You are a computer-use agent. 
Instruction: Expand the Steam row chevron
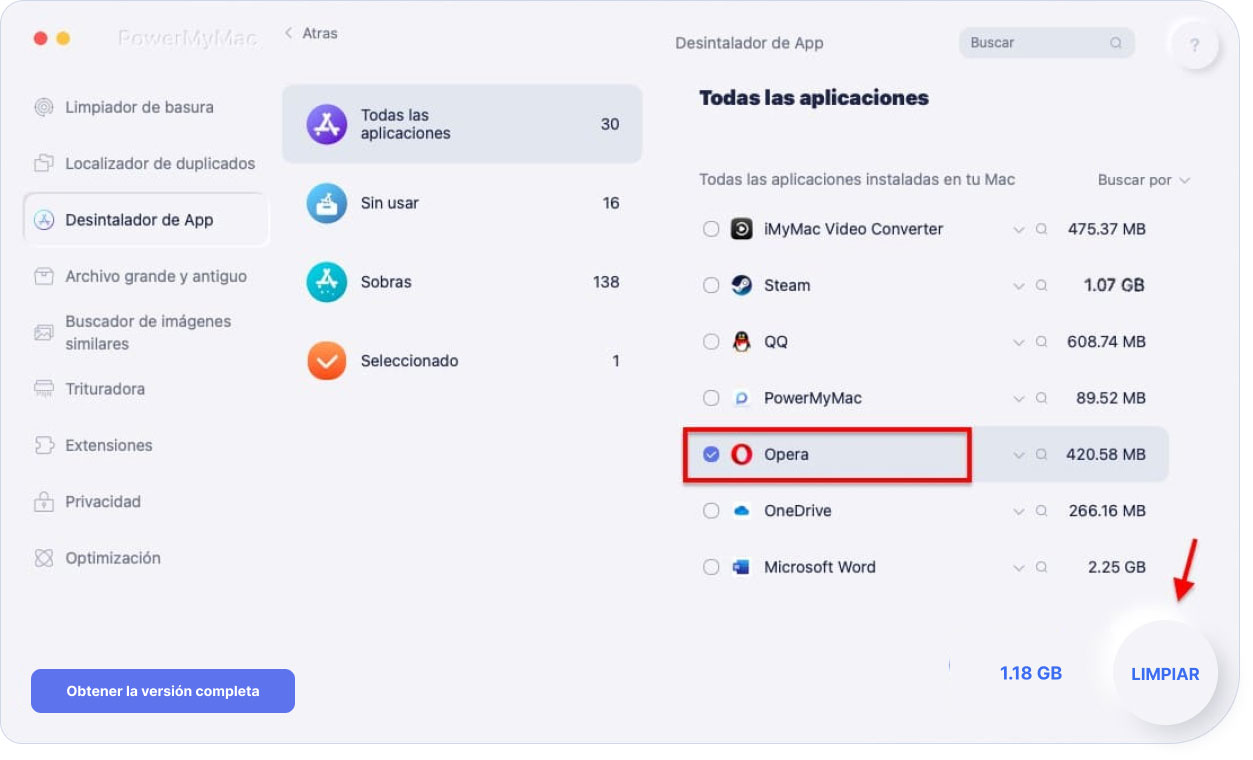pyautogui.click(x=1018, y=286)
